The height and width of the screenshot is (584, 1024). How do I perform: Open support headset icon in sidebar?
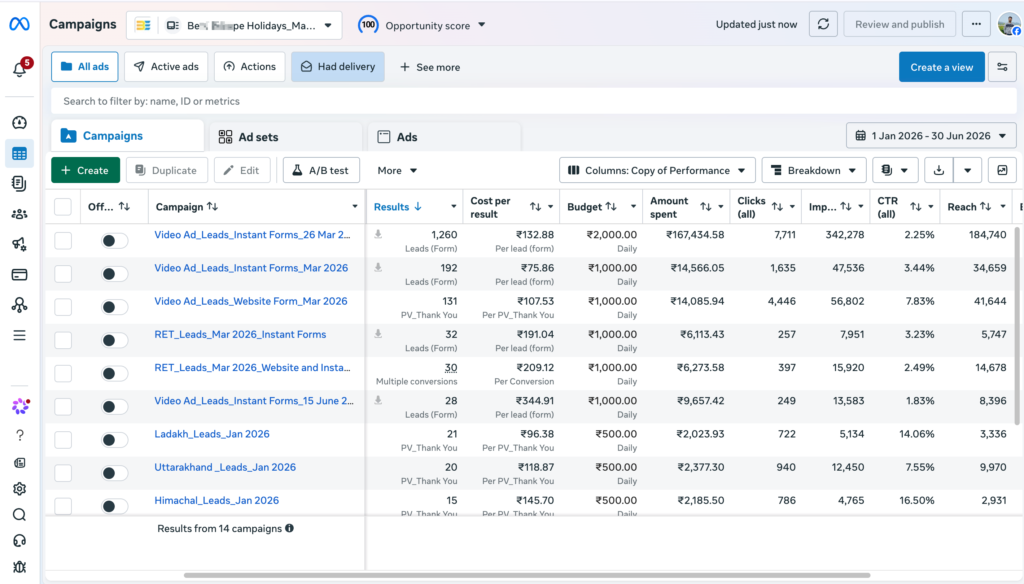(20, 541)
